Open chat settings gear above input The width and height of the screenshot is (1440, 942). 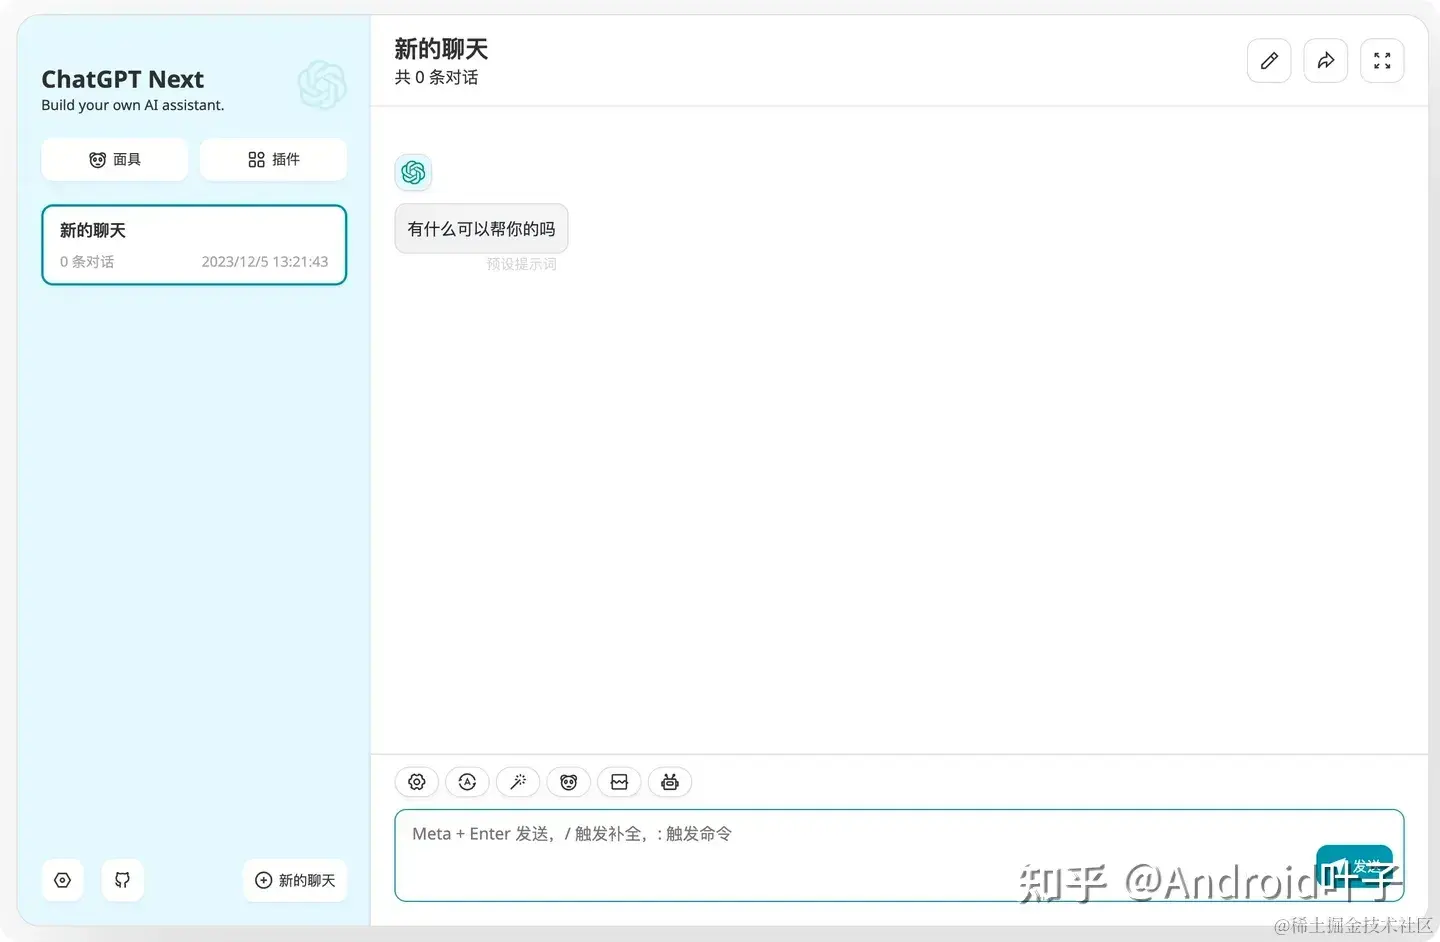417,782
